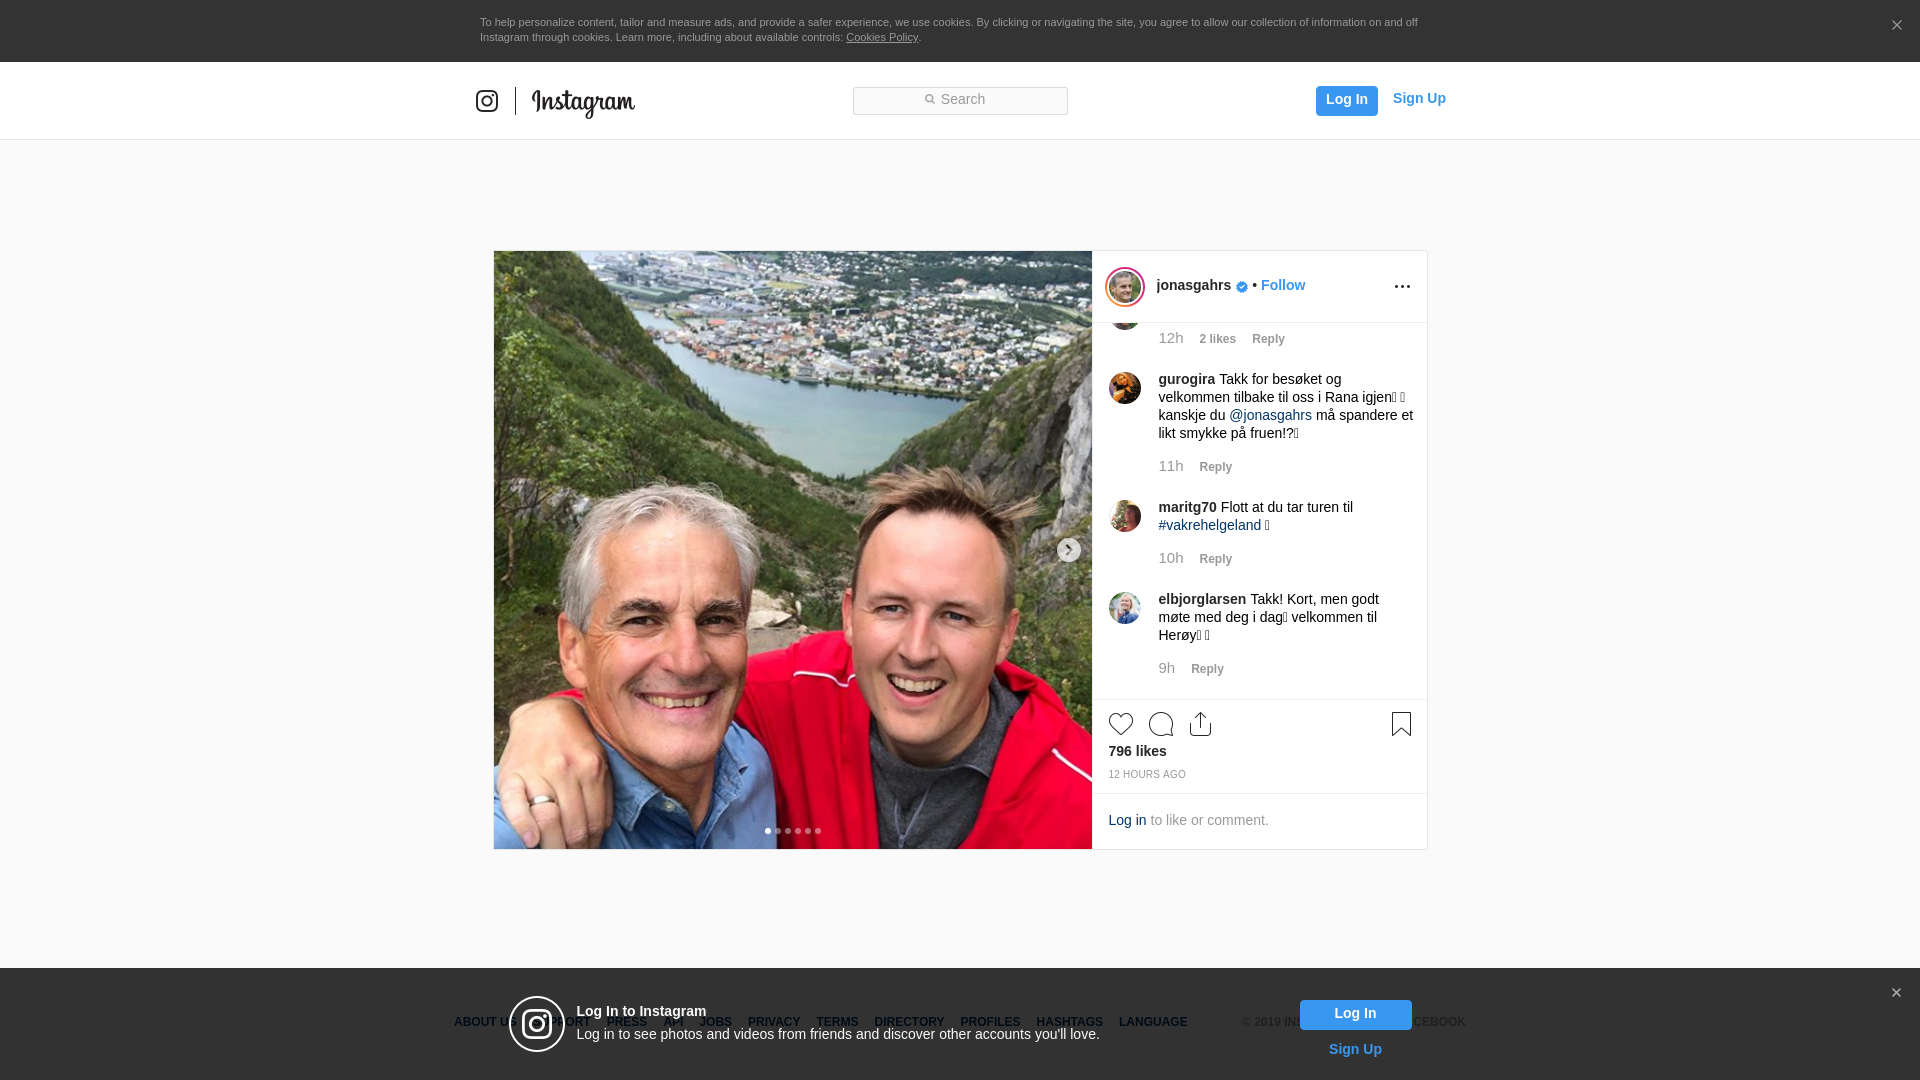Click gurogira's commenter avatar
This screenshot has width=1920, height=1080.
(1124, 388)
